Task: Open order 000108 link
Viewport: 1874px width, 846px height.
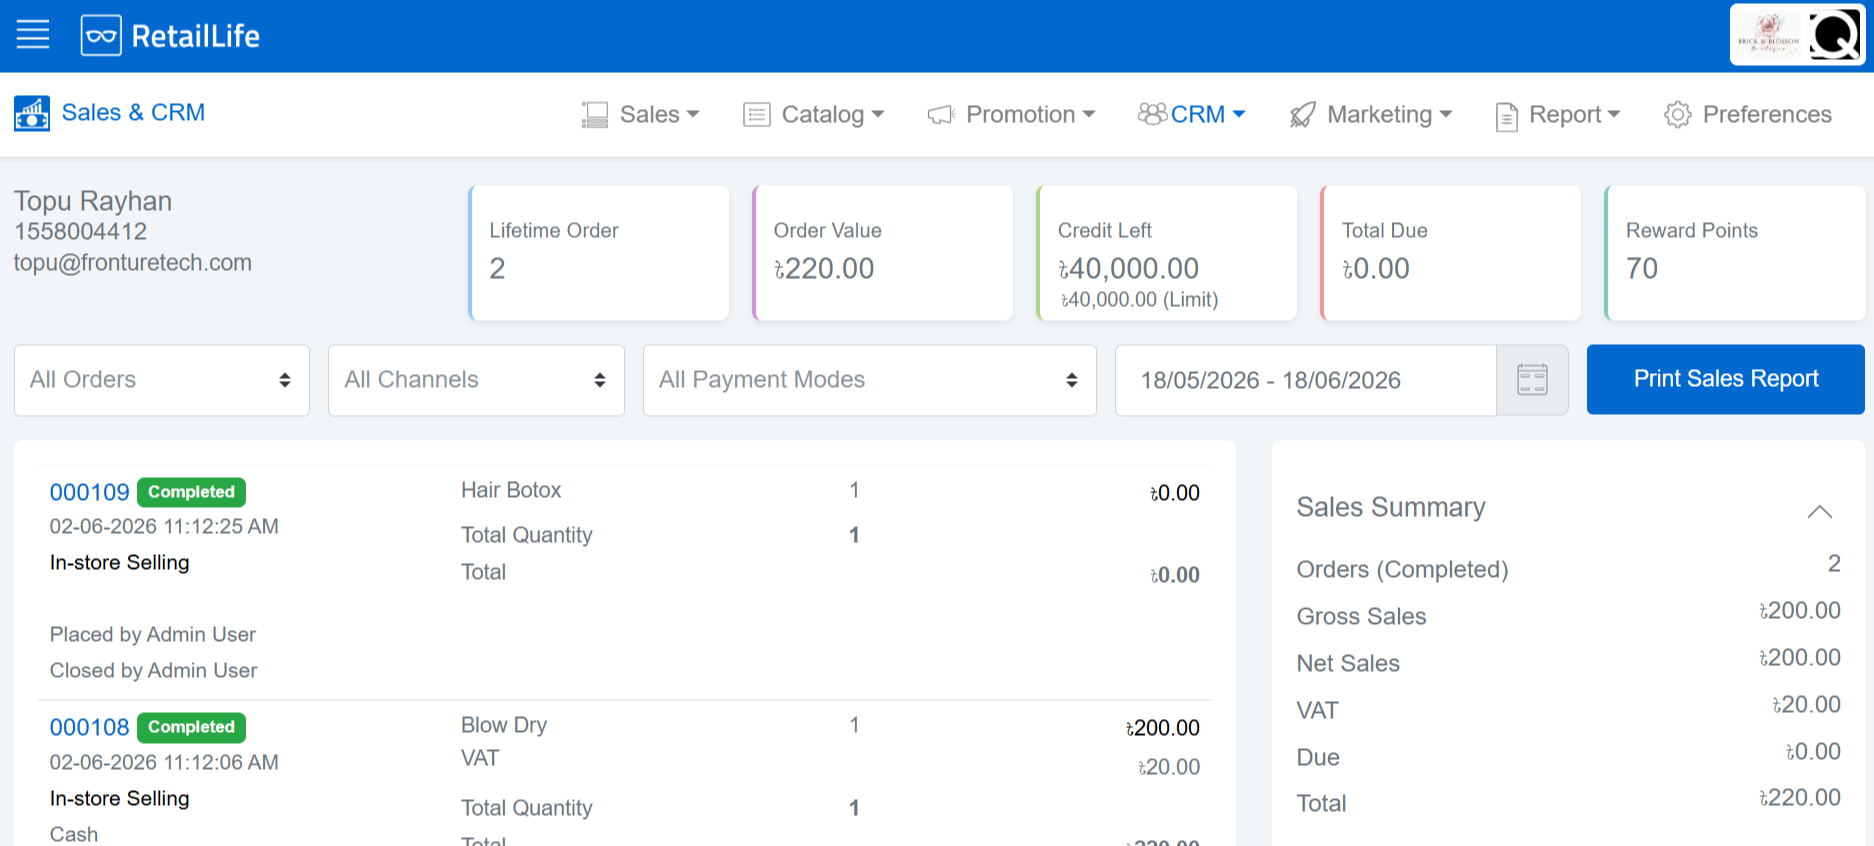Action: [x=90, y=727]
